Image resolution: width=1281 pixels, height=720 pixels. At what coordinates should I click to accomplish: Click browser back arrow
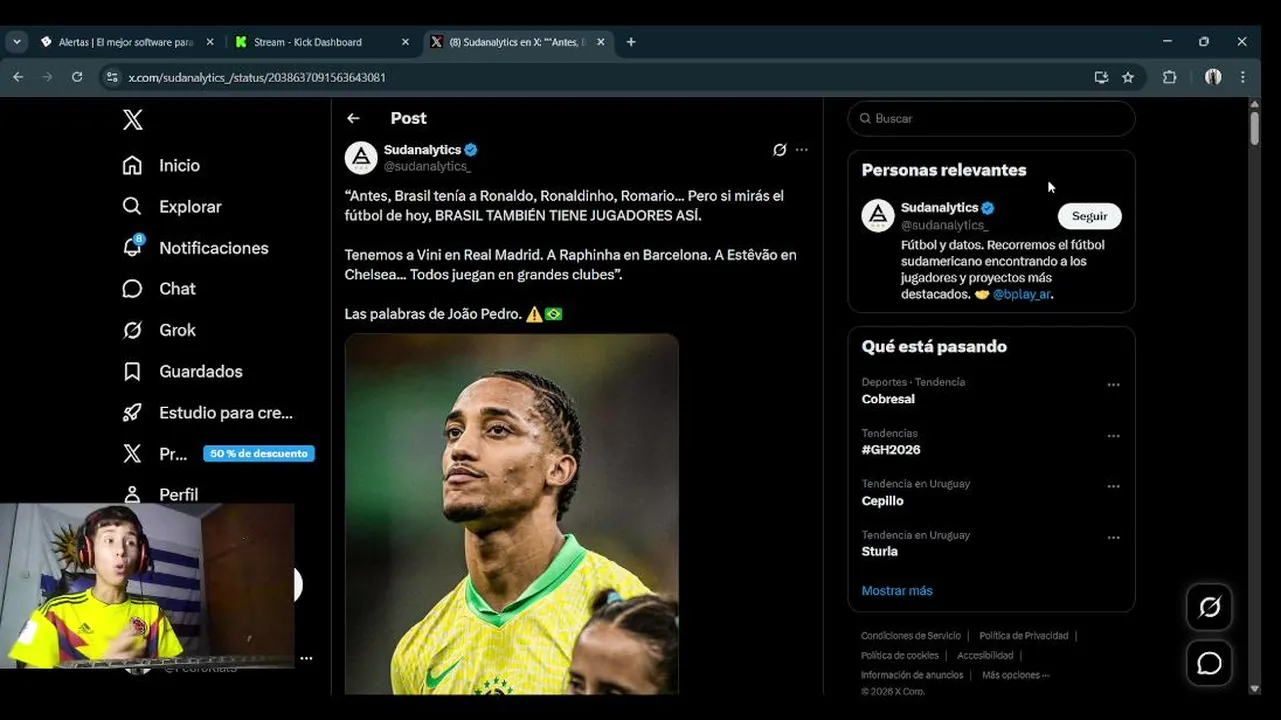[x=17, y=77]
